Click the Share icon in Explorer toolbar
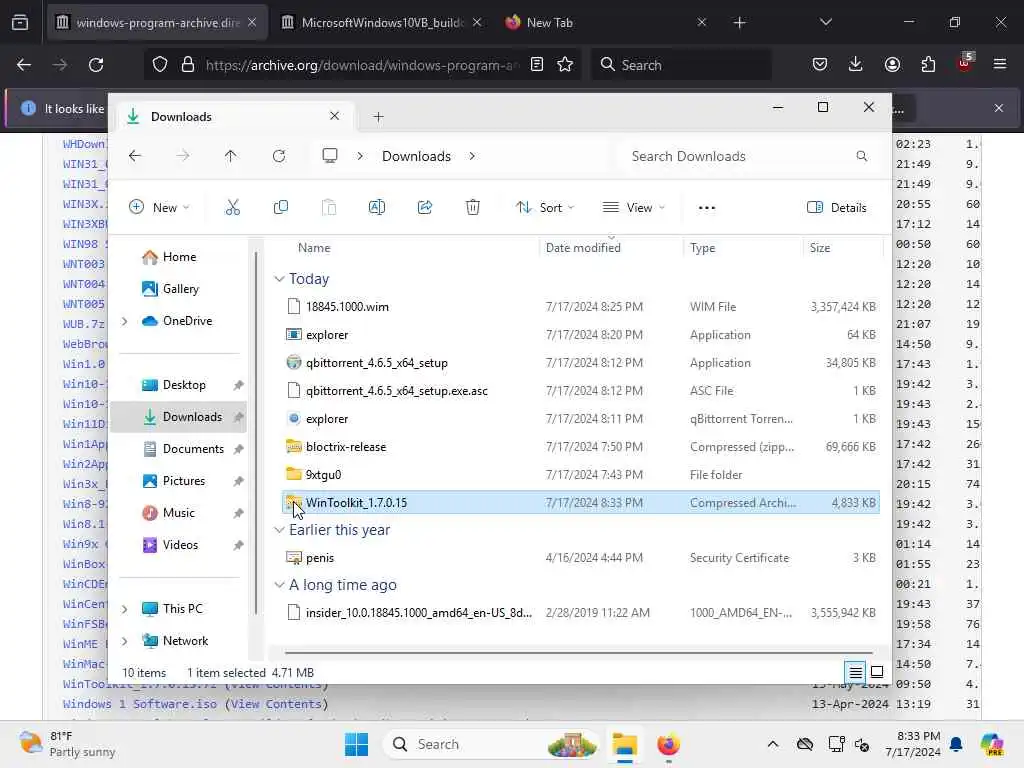This screenshot has width=1024, height=768. tap(424, 208)
